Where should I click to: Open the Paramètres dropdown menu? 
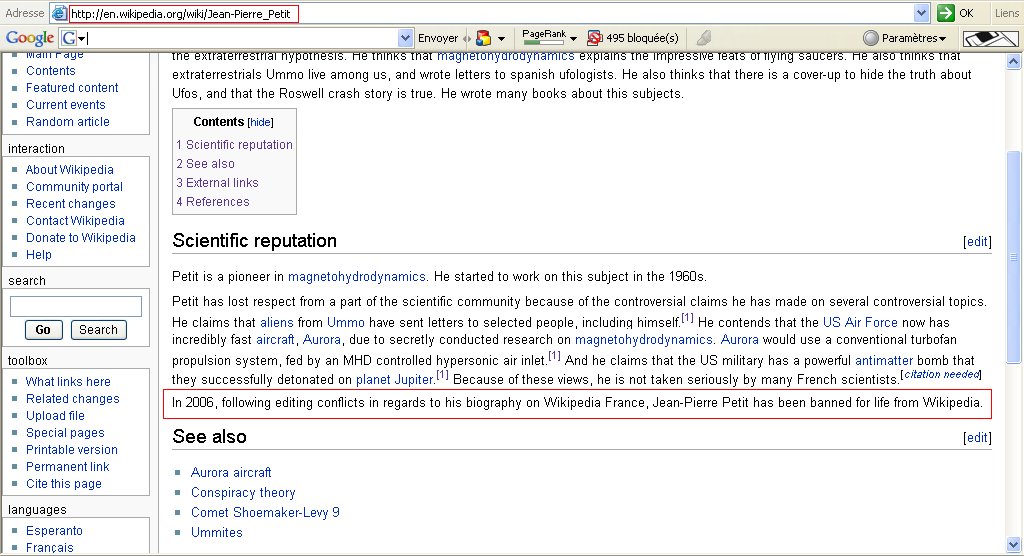point(904,38)
